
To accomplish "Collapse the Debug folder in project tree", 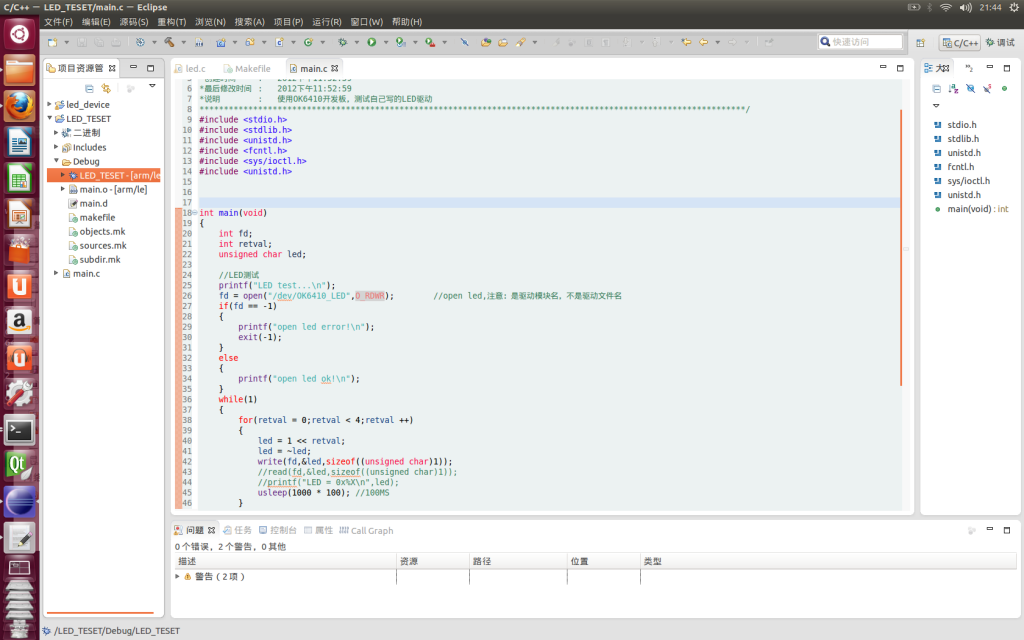I will 56,161.
